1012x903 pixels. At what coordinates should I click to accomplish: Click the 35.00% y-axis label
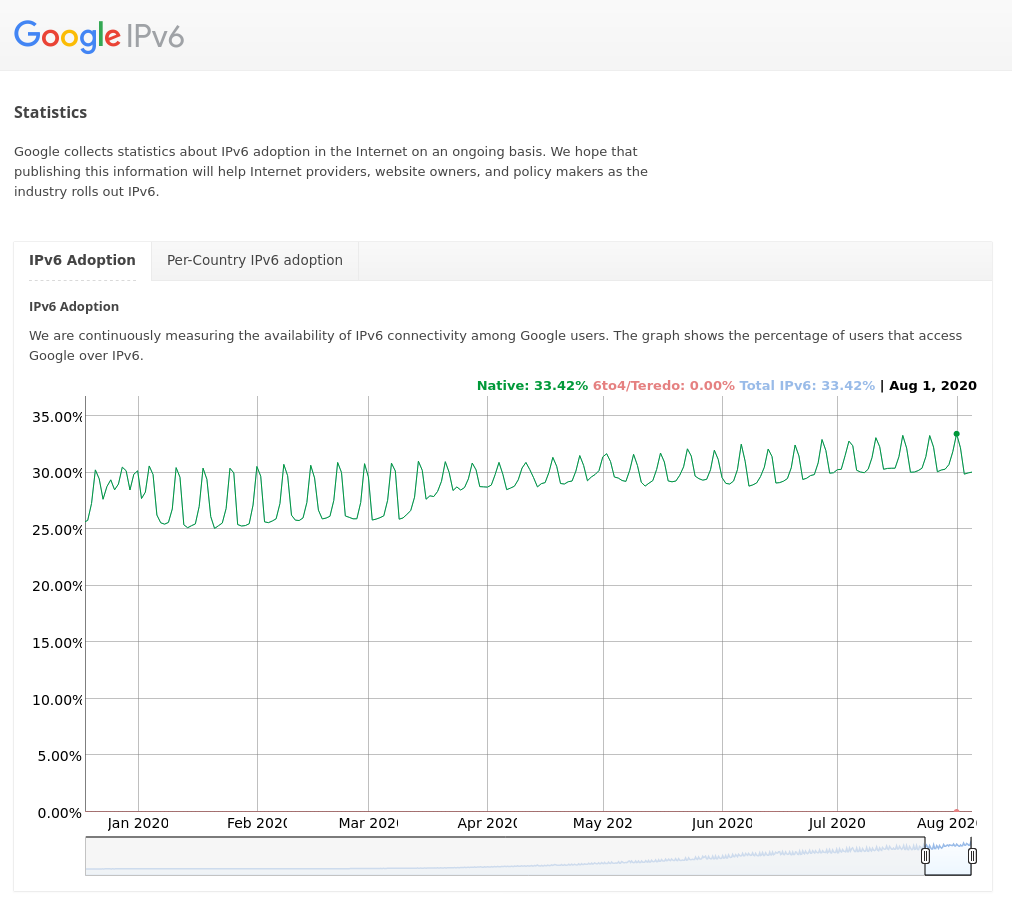pyautogui.click(x=57, y=417)
